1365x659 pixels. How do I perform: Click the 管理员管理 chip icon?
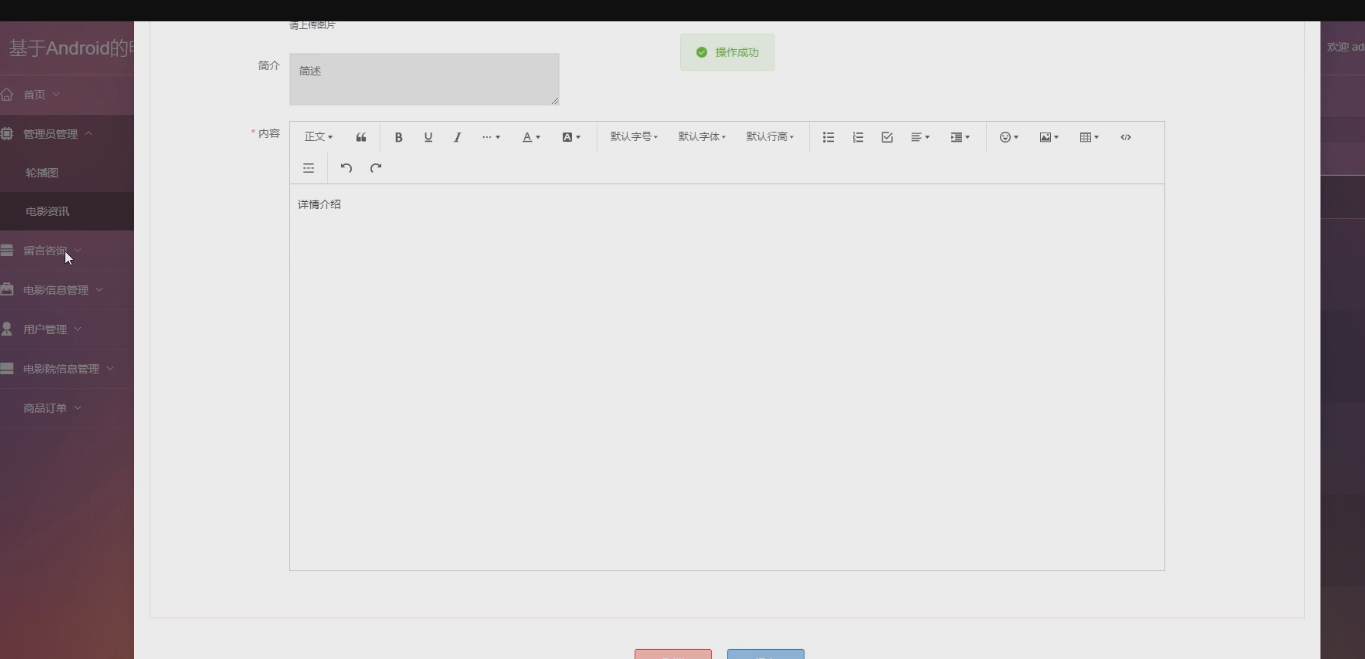coord(7,134)
